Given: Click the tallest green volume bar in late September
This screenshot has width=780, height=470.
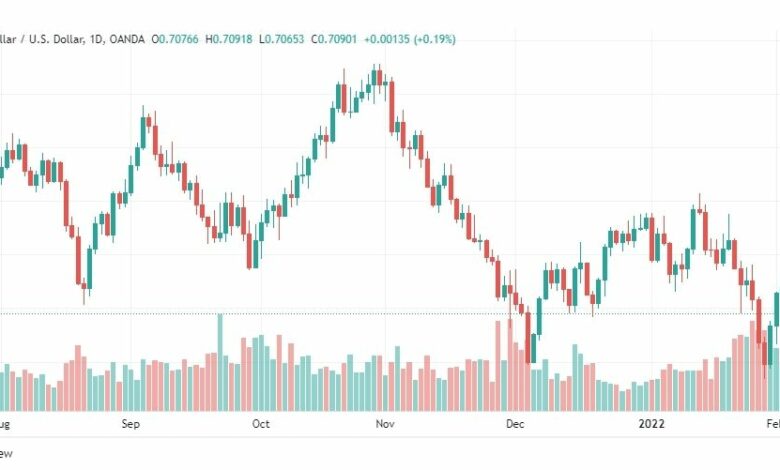Looking at the screenshot, I should coord(220,362).
